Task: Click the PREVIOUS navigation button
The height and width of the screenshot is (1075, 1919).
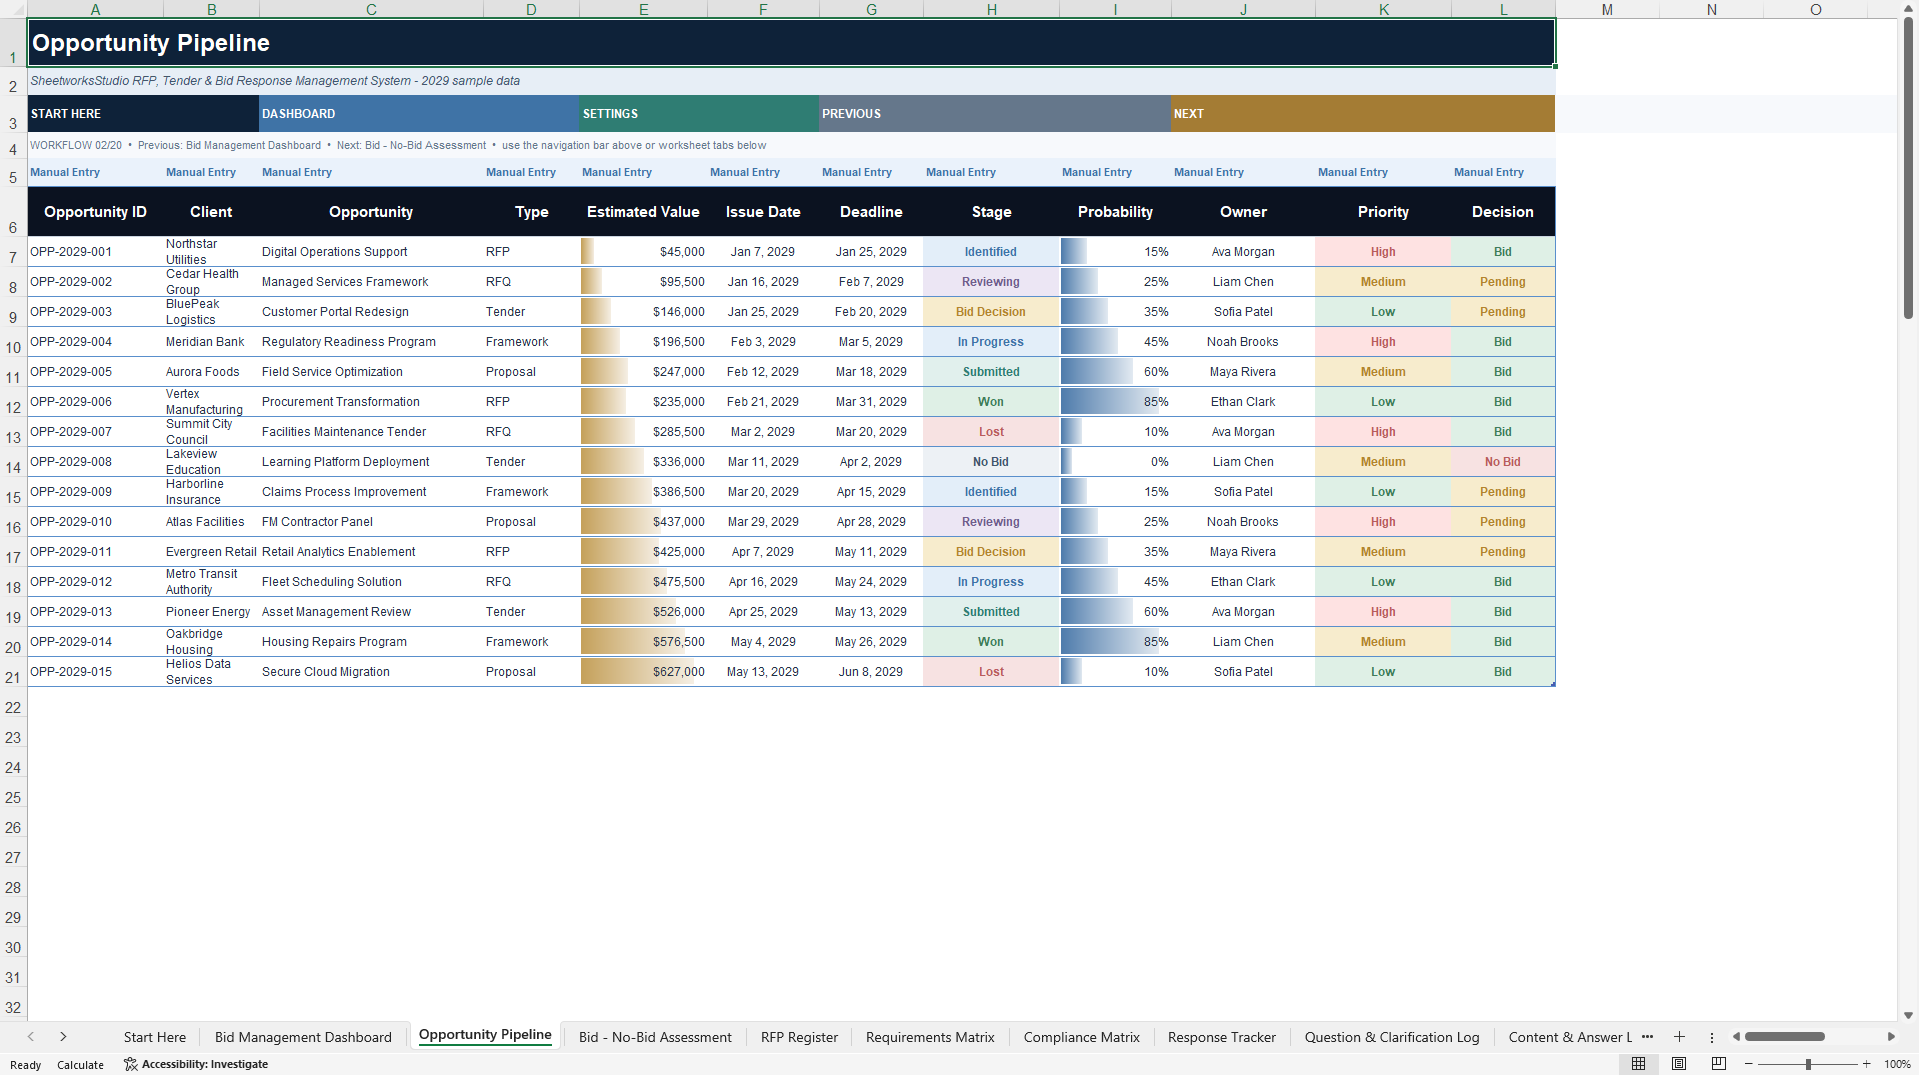Action: coord(995,114)
